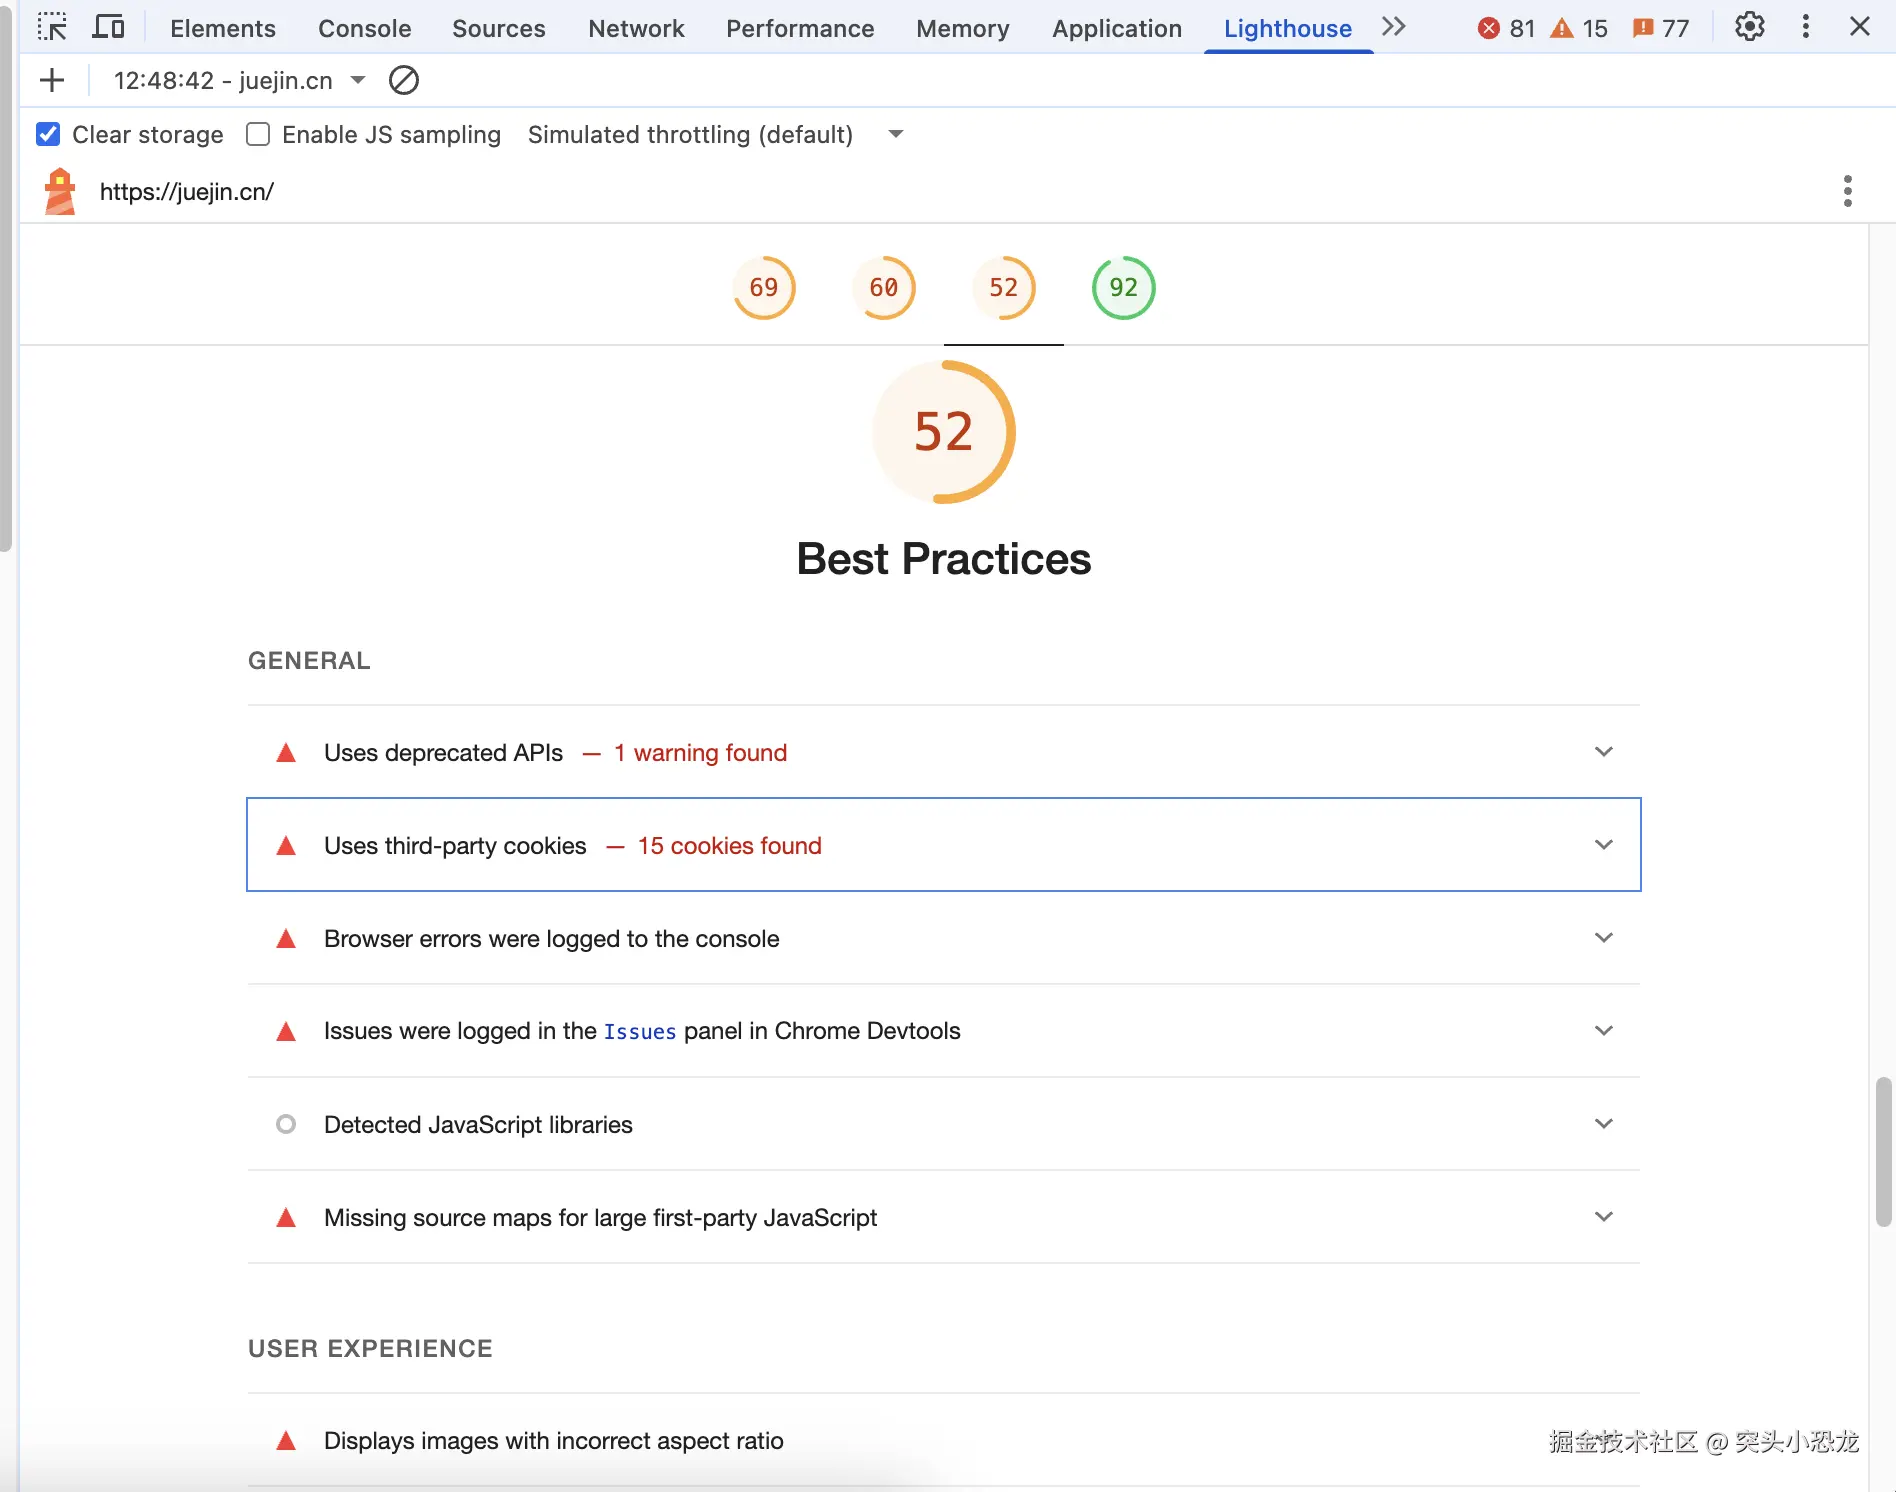Expand Missing source maps audit chevron
The width and height of the screenshot is (1896, 1492).
pos(1604,1217)
